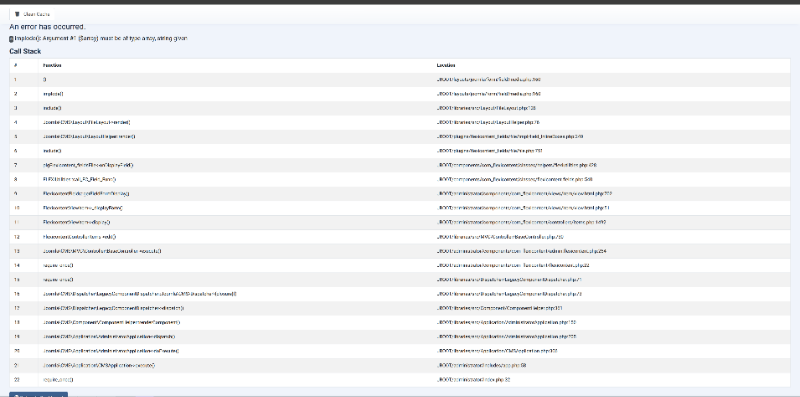Select 'include()' function in row 3
The width and height of the screenshot is (800, 397).
[x=53, y=108]
